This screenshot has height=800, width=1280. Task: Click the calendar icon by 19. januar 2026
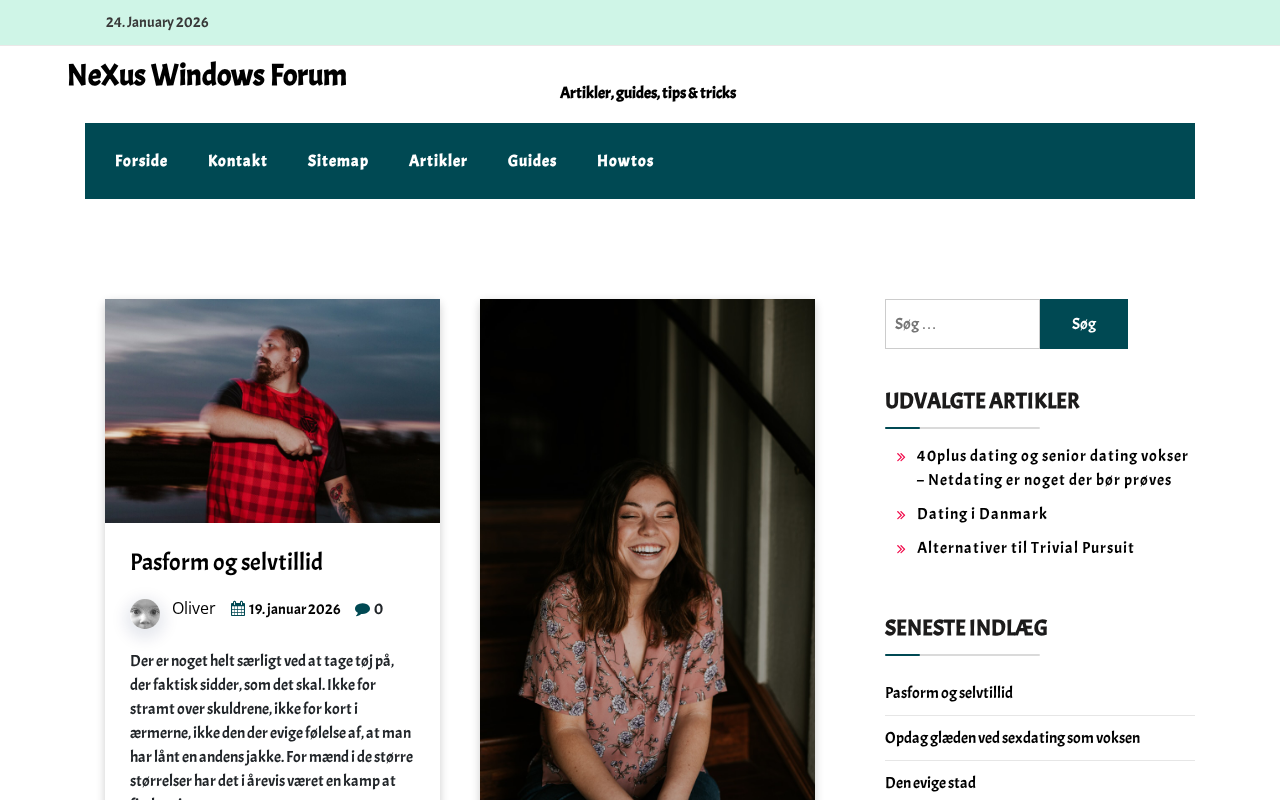click(x=238, y=609)
